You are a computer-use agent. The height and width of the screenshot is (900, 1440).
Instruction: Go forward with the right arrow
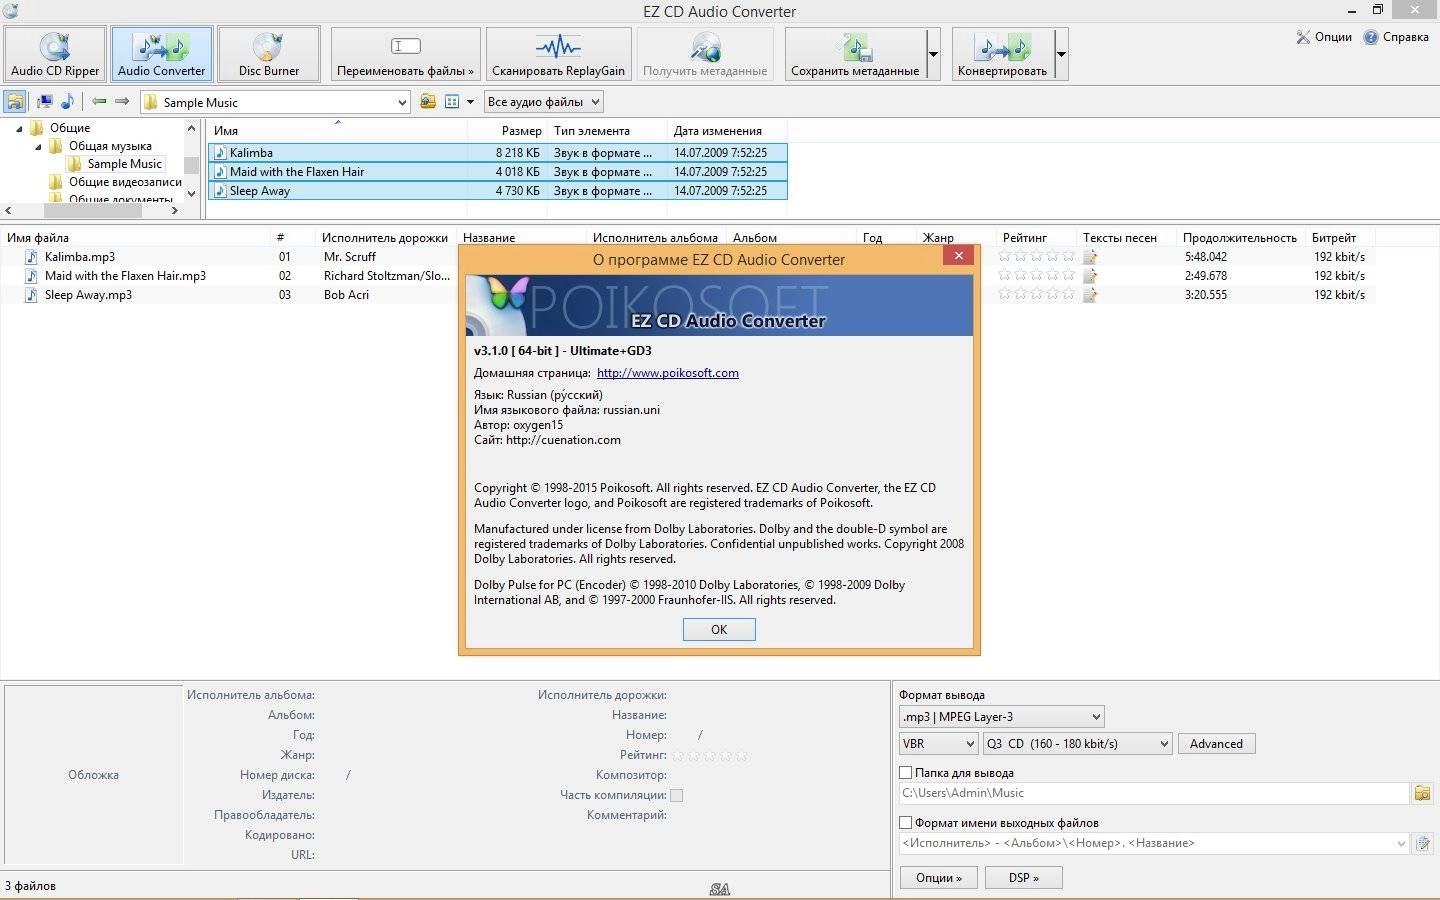point(122,101)
